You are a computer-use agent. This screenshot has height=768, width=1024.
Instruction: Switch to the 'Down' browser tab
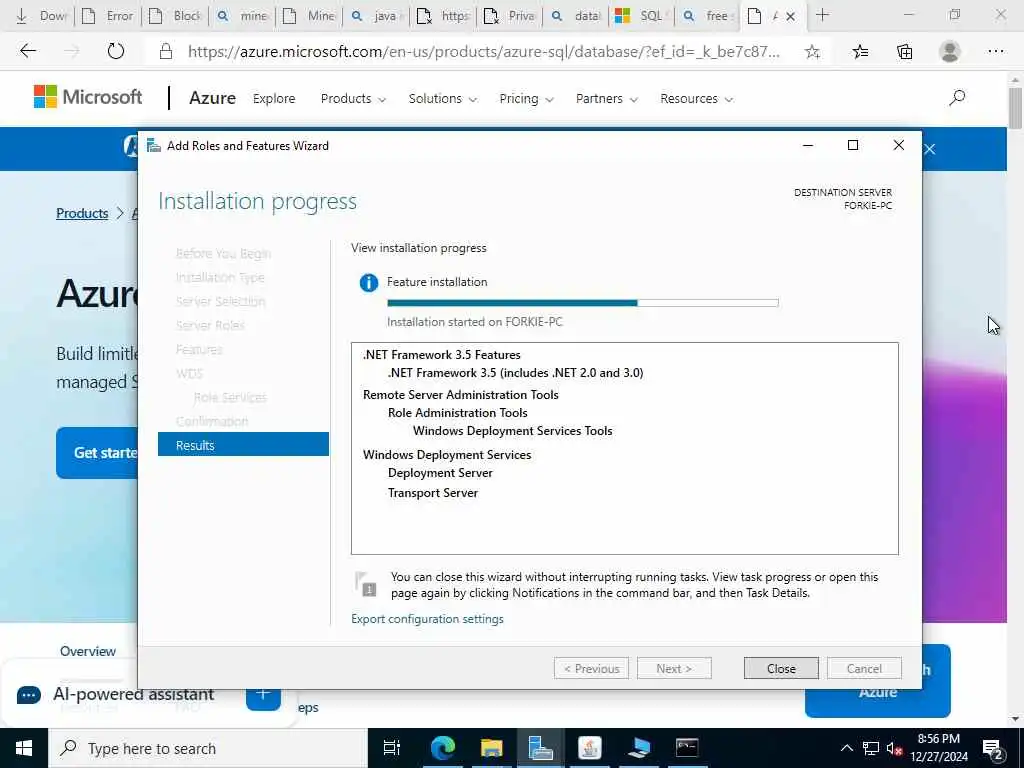point(41,16)
